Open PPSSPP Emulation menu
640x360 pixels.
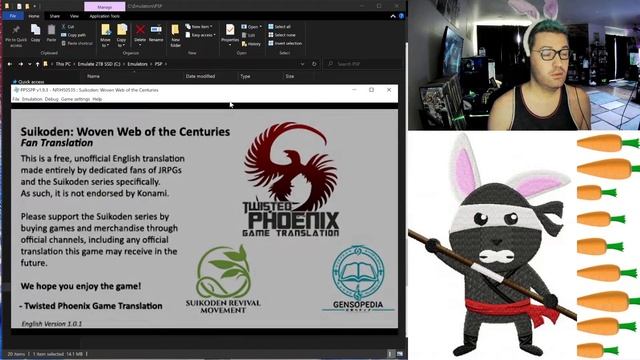[x=32, y=99]
